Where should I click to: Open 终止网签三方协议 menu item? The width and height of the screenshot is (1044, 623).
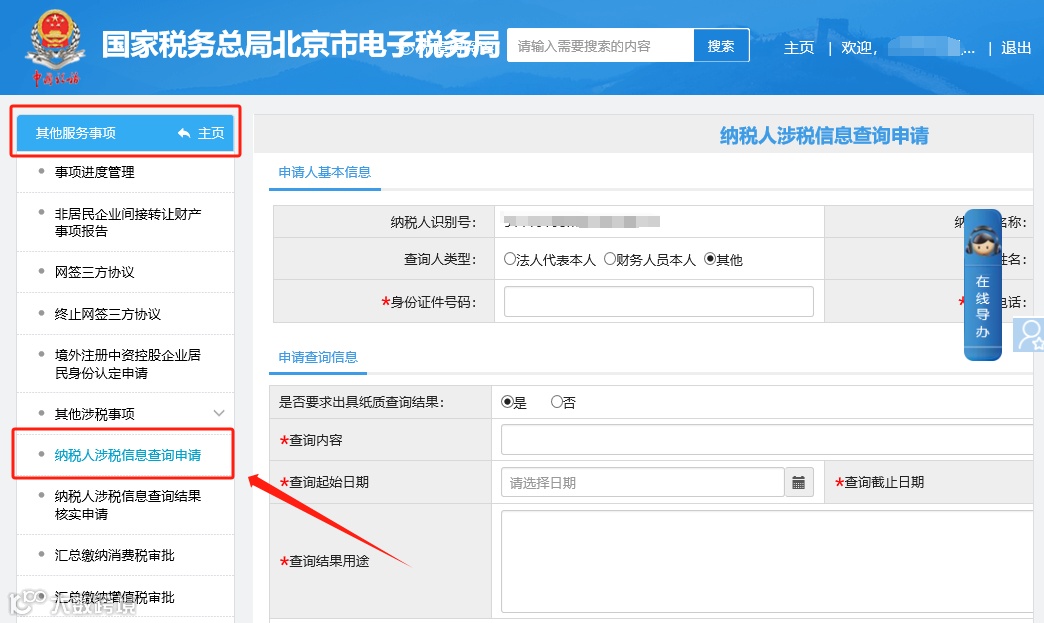pyautogui.click(x=108, y=314)
